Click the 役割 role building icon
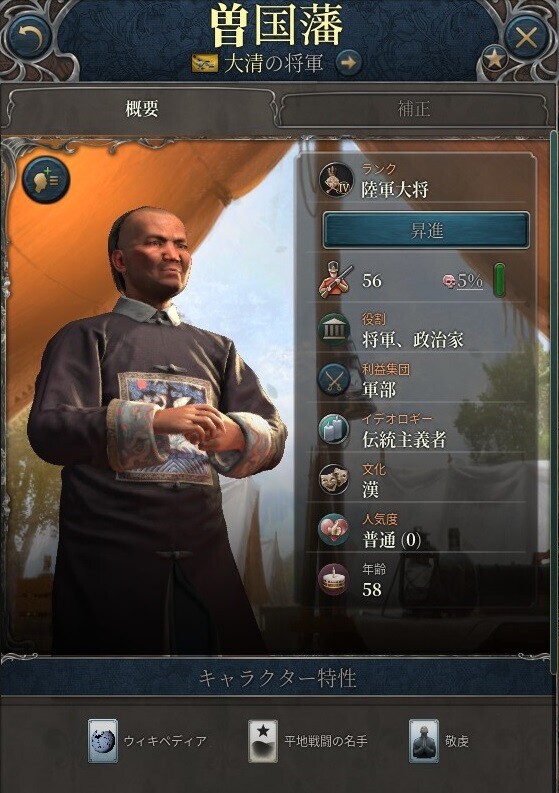559x793 pixels. click(334, 330)
